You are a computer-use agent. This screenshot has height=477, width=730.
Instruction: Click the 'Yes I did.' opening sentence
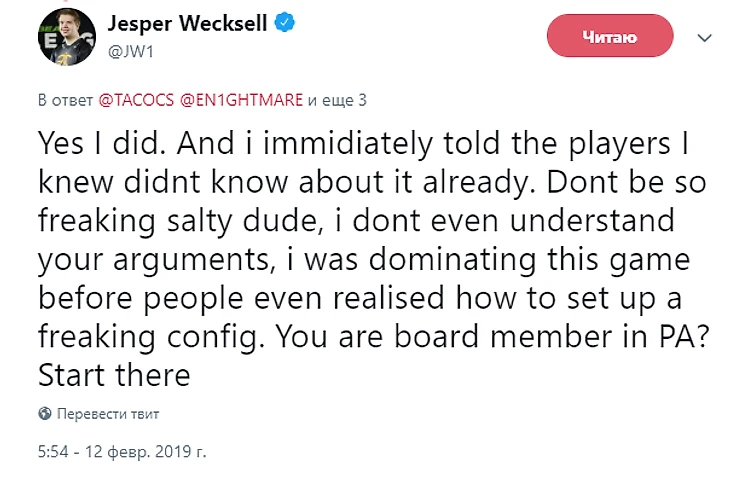coord(101,143)
